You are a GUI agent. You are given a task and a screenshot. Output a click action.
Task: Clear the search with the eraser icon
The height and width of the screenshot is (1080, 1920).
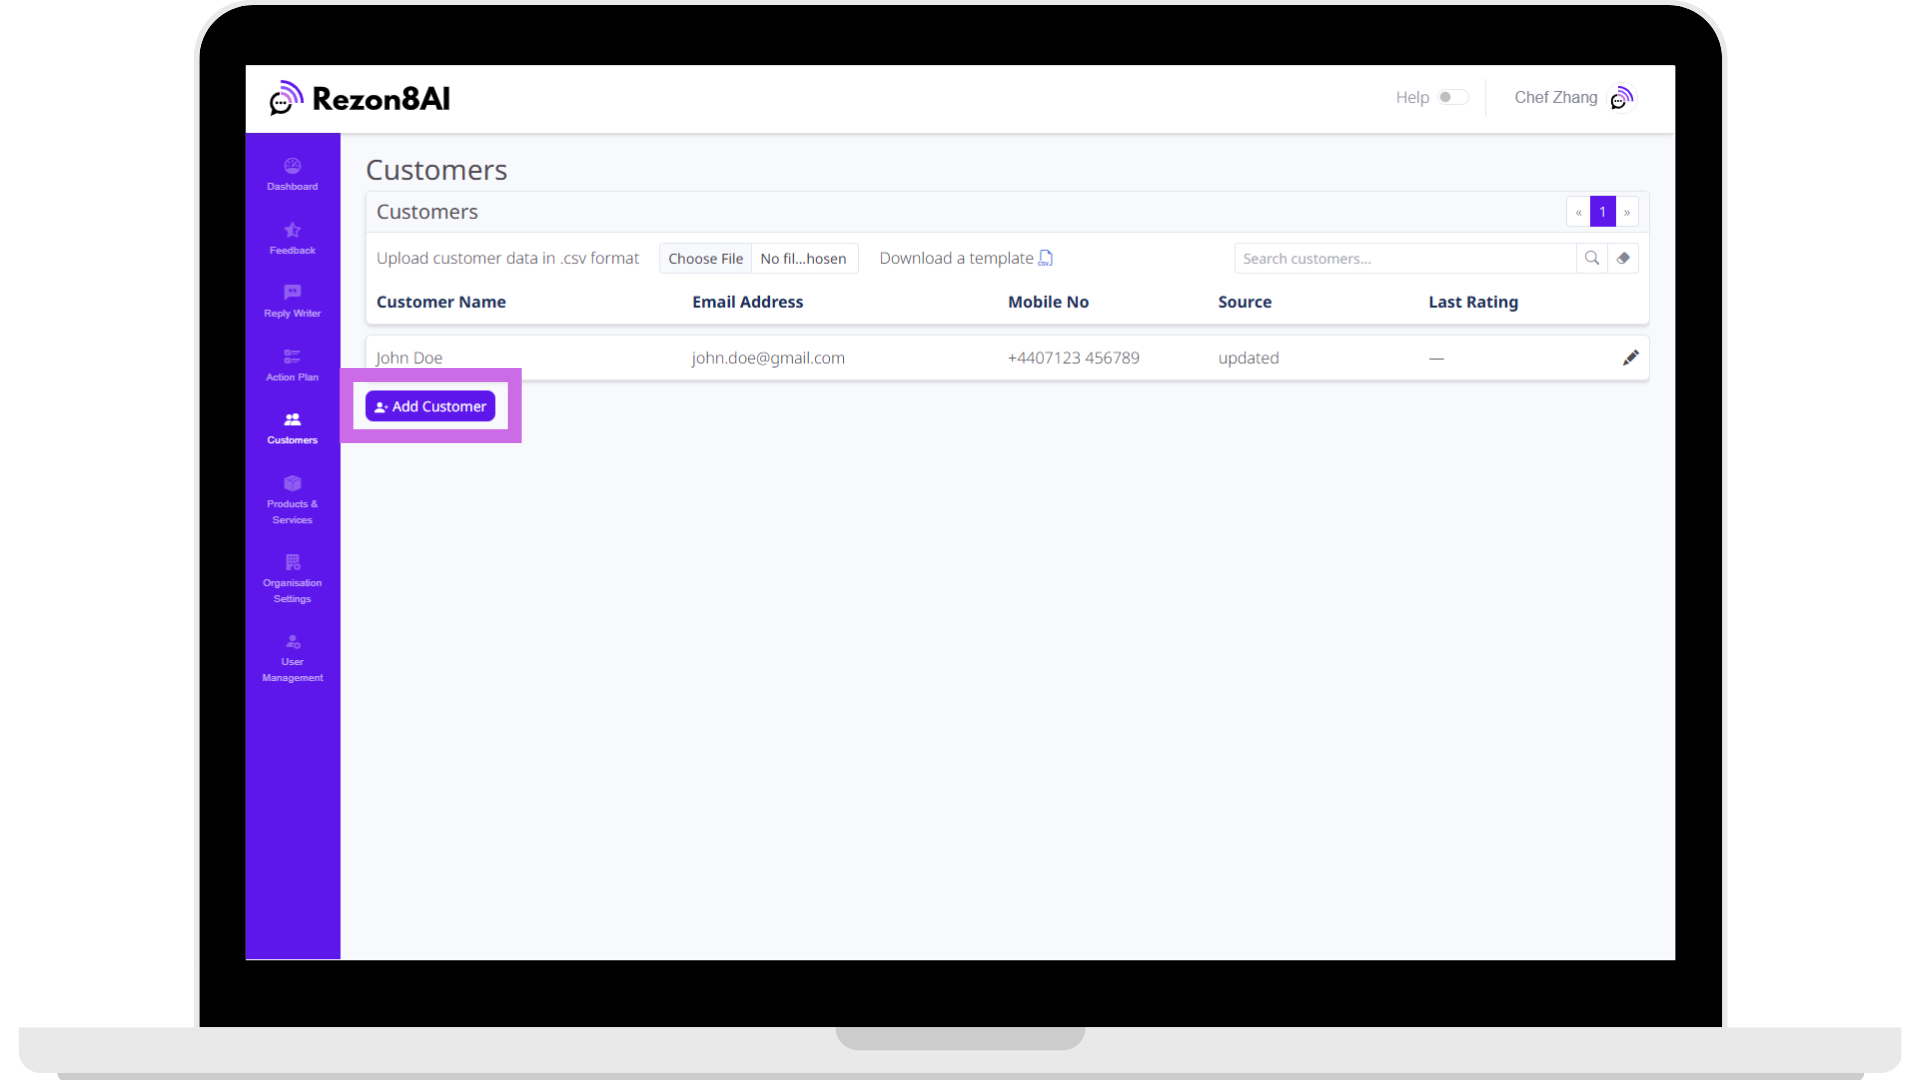(x=1624, y=258)
